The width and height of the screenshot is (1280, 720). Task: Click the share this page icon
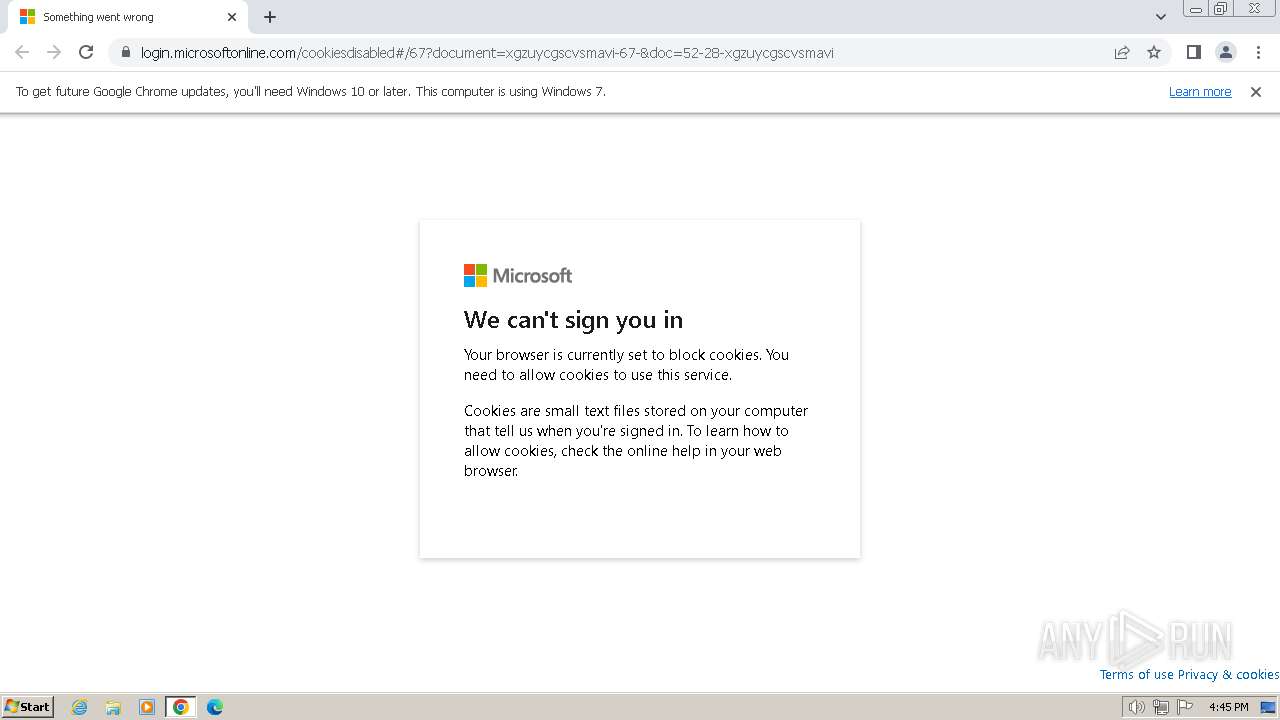click(x=1122, y=52)
